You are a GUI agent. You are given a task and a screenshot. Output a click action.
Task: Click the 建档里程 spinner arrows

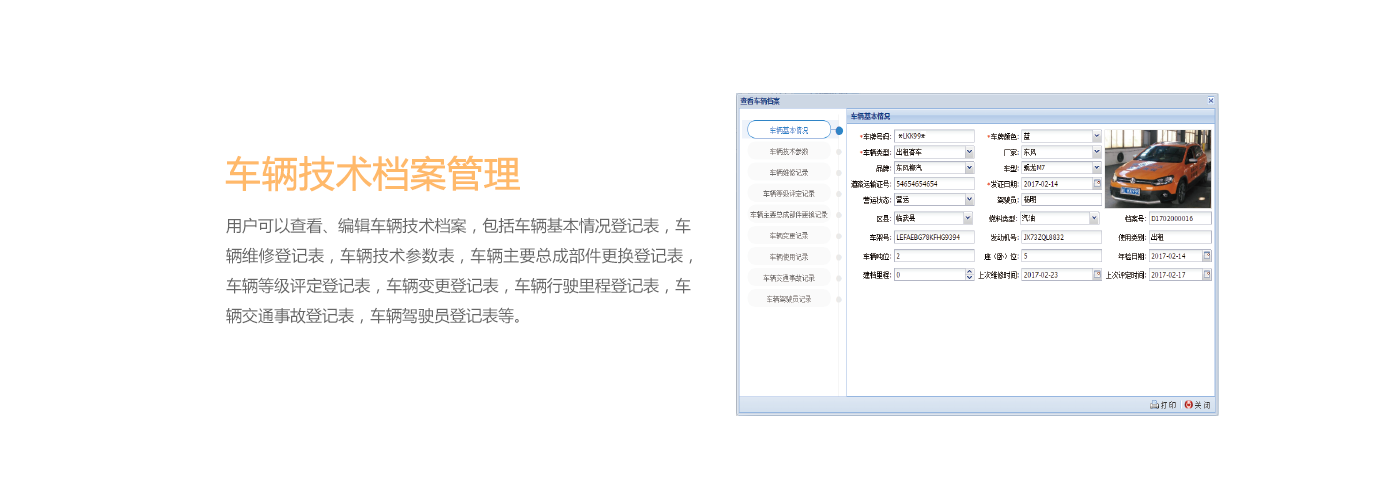point(969,275)
